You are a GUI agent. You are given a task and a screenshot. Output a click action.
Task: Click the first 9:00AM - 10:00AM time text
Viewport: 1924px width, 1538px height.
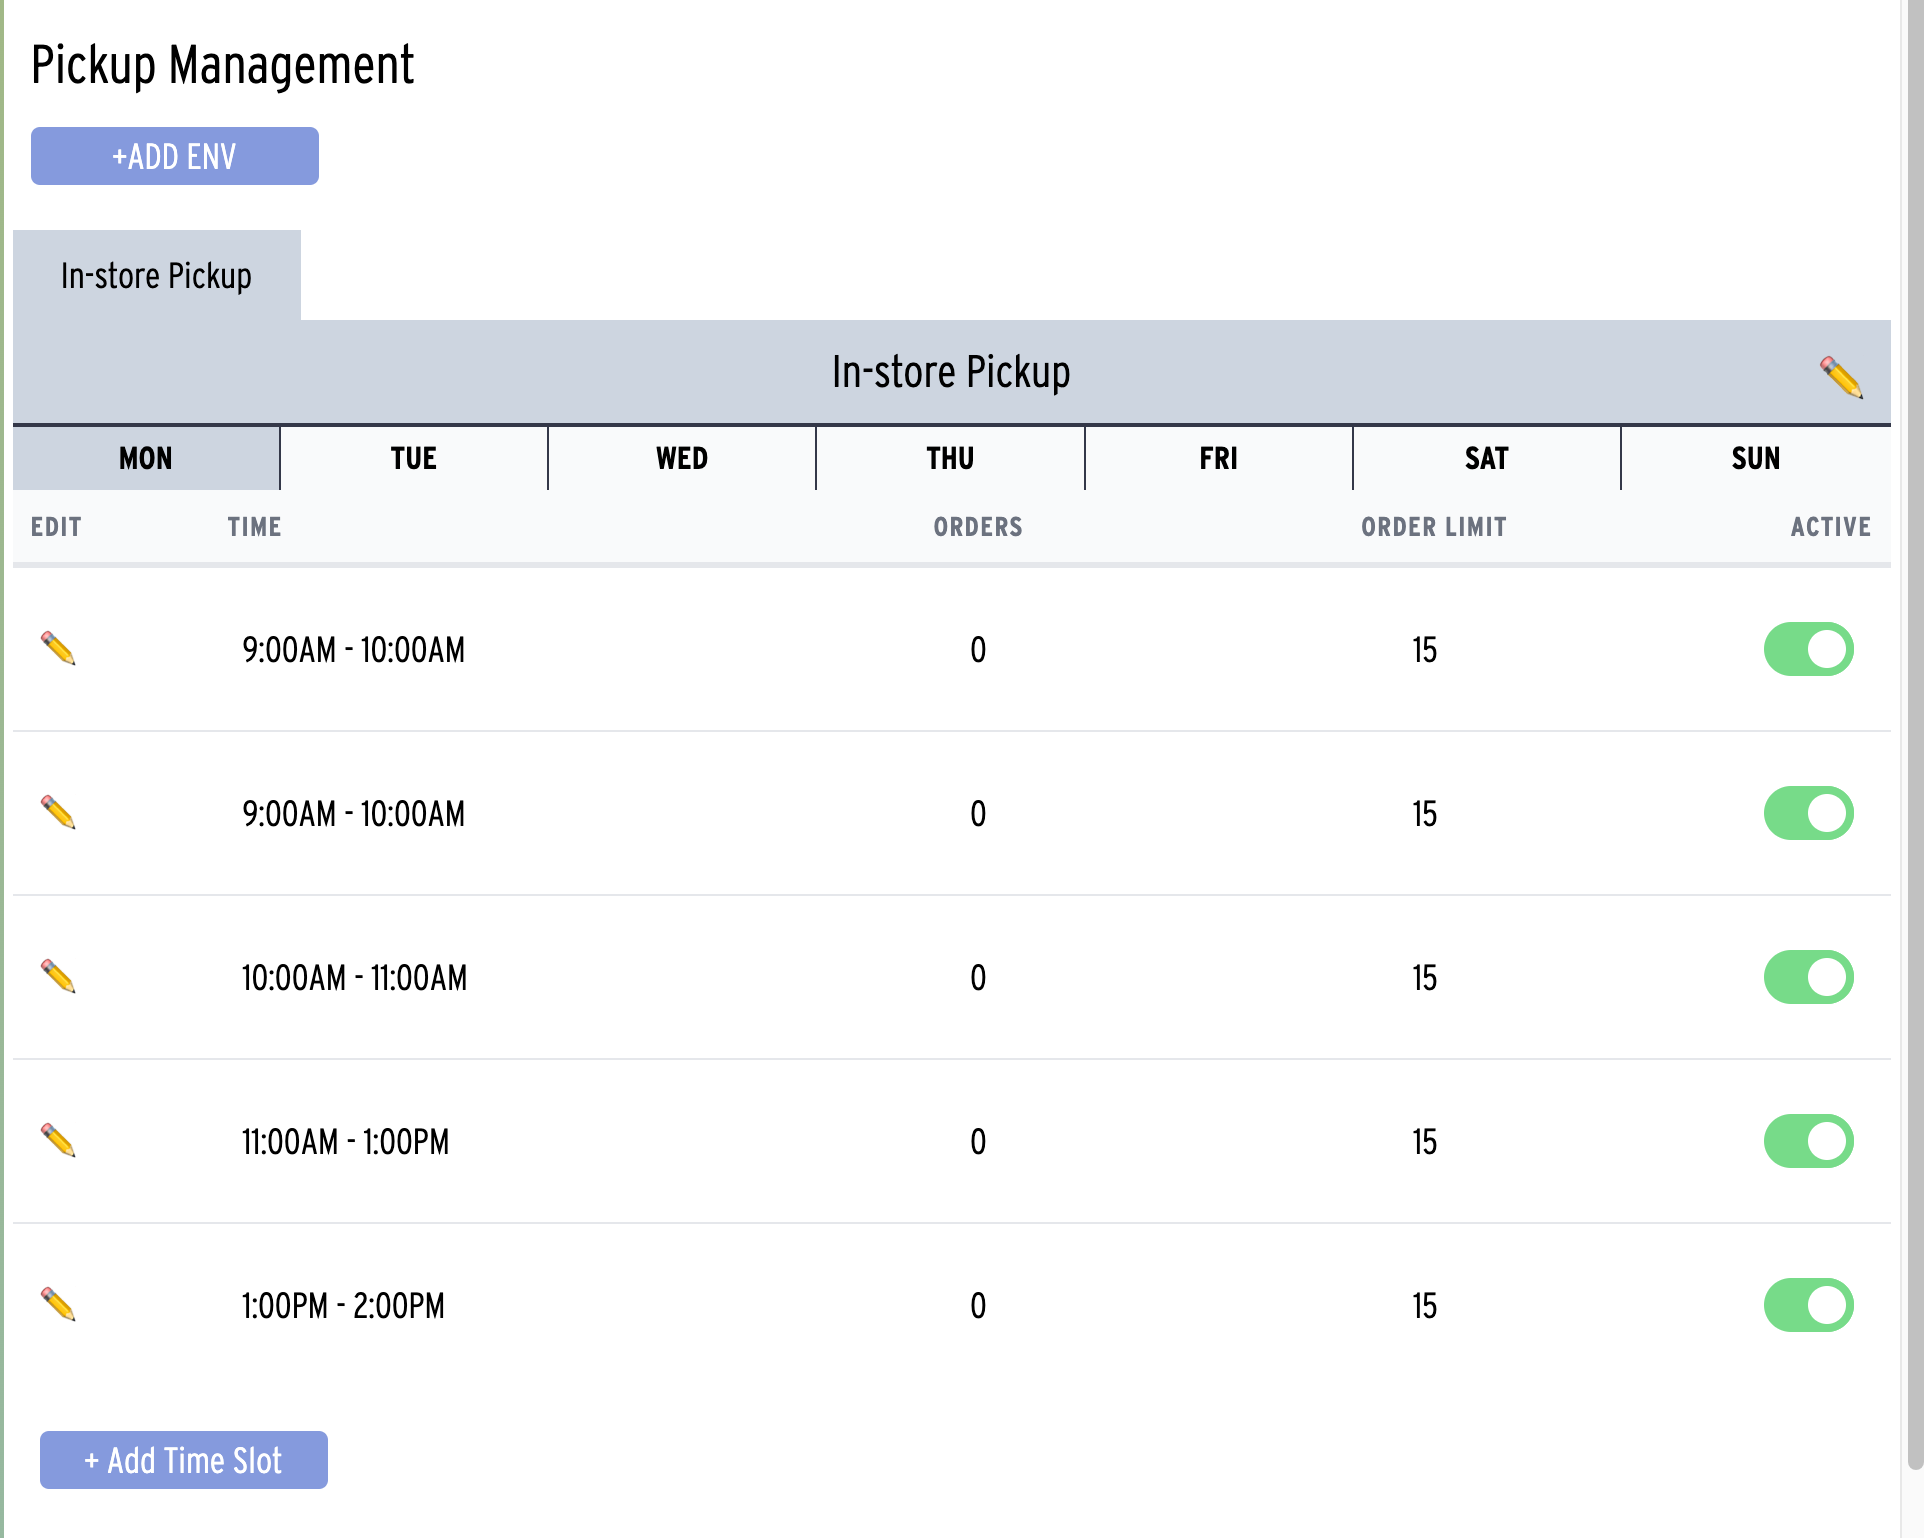[x=353, y=649]
